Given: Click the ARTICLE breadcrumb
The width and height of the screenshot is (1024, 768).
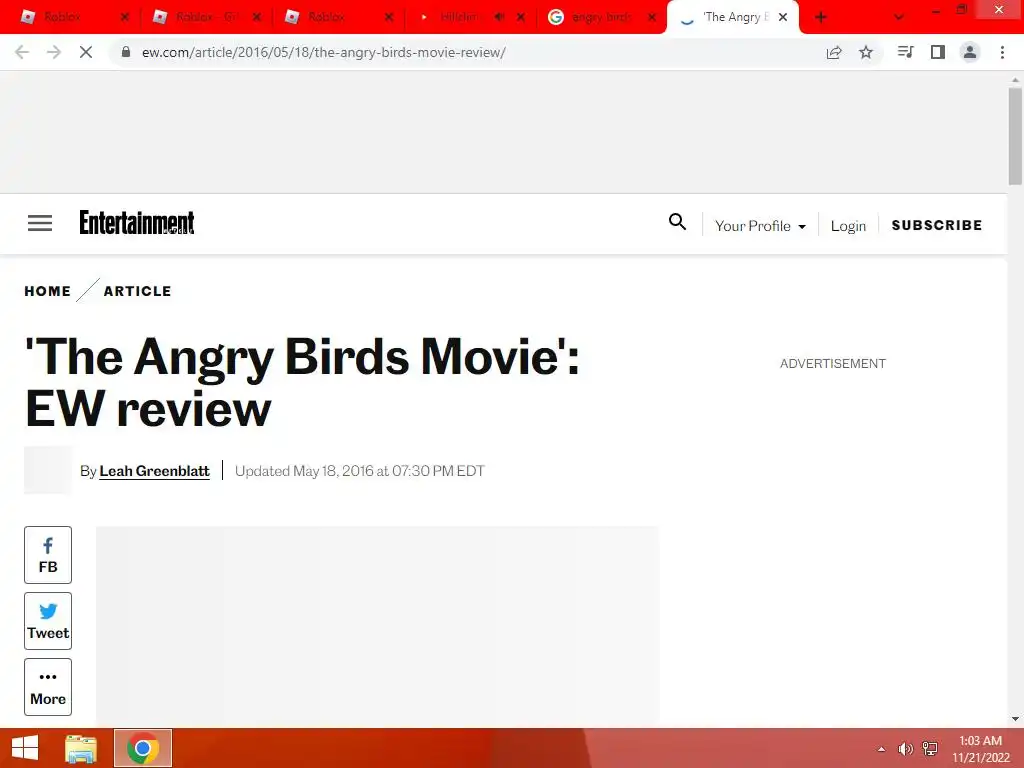Looking at the screenshot, I should click(x=137, y=291).
